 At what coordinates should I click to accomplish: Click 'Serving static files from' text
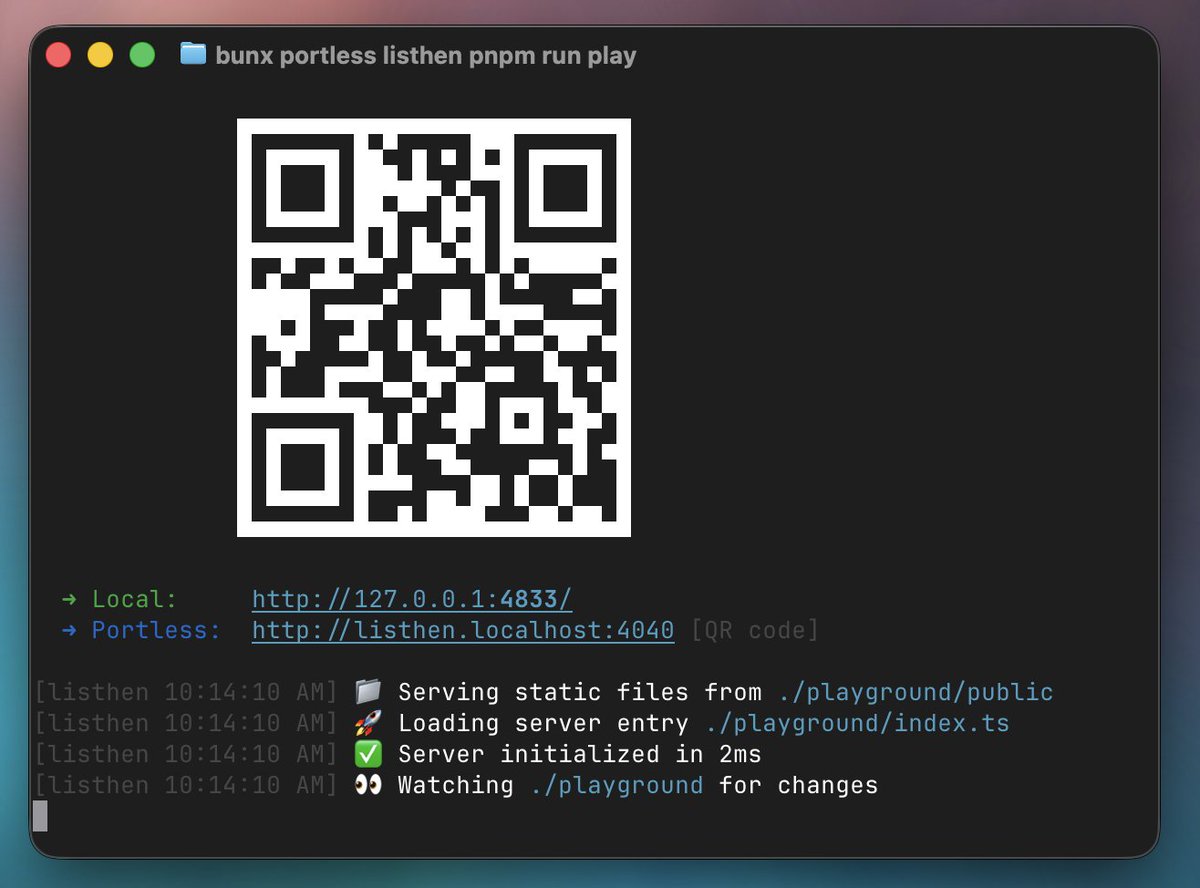pos(580,692)
